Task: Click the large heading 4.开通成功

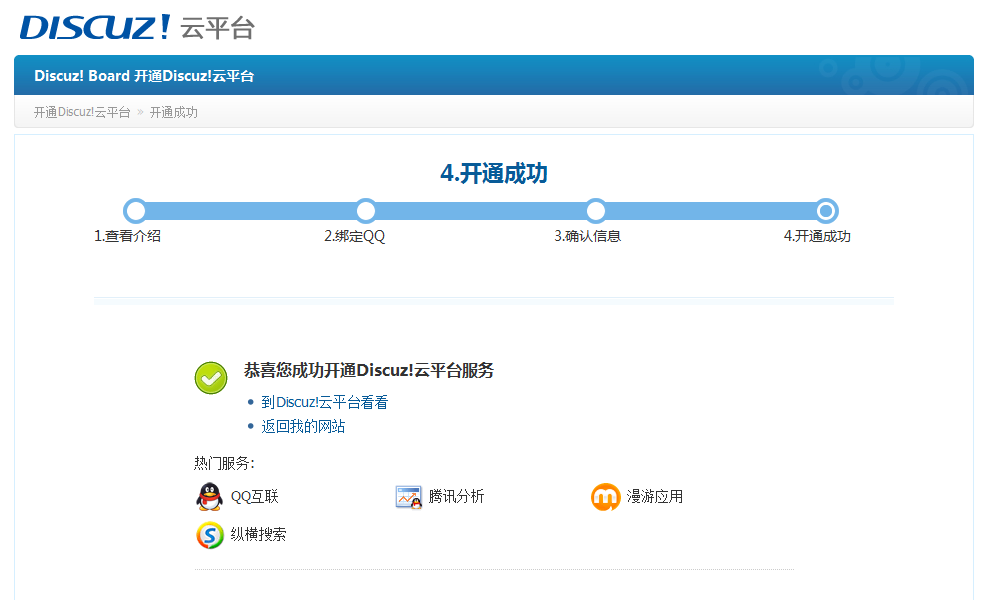Action: pyautogui.click(x=494, y=173)
